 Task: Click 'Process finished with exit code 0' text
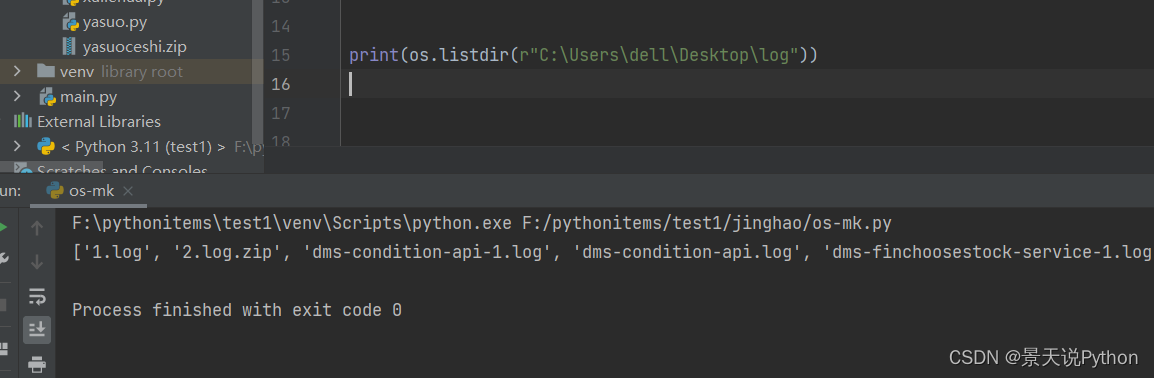click(237, 310)
